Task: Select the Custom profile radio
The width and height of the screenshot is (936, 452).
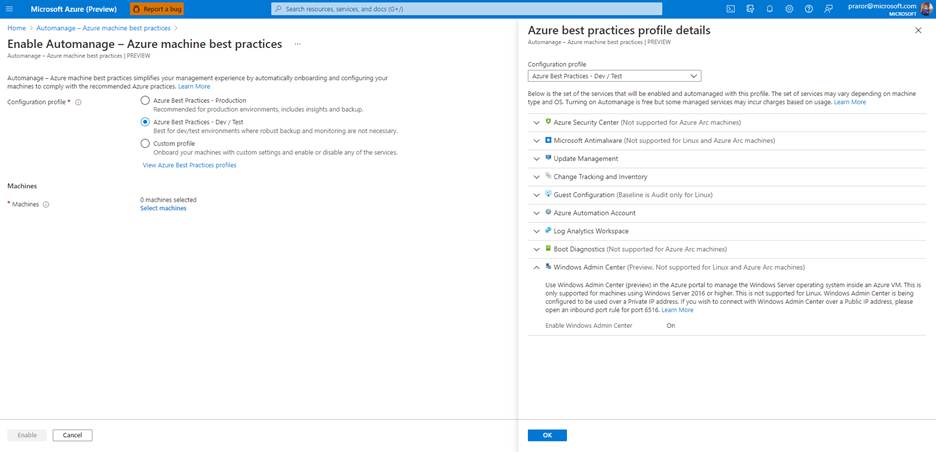Action: tap(144, 143)
